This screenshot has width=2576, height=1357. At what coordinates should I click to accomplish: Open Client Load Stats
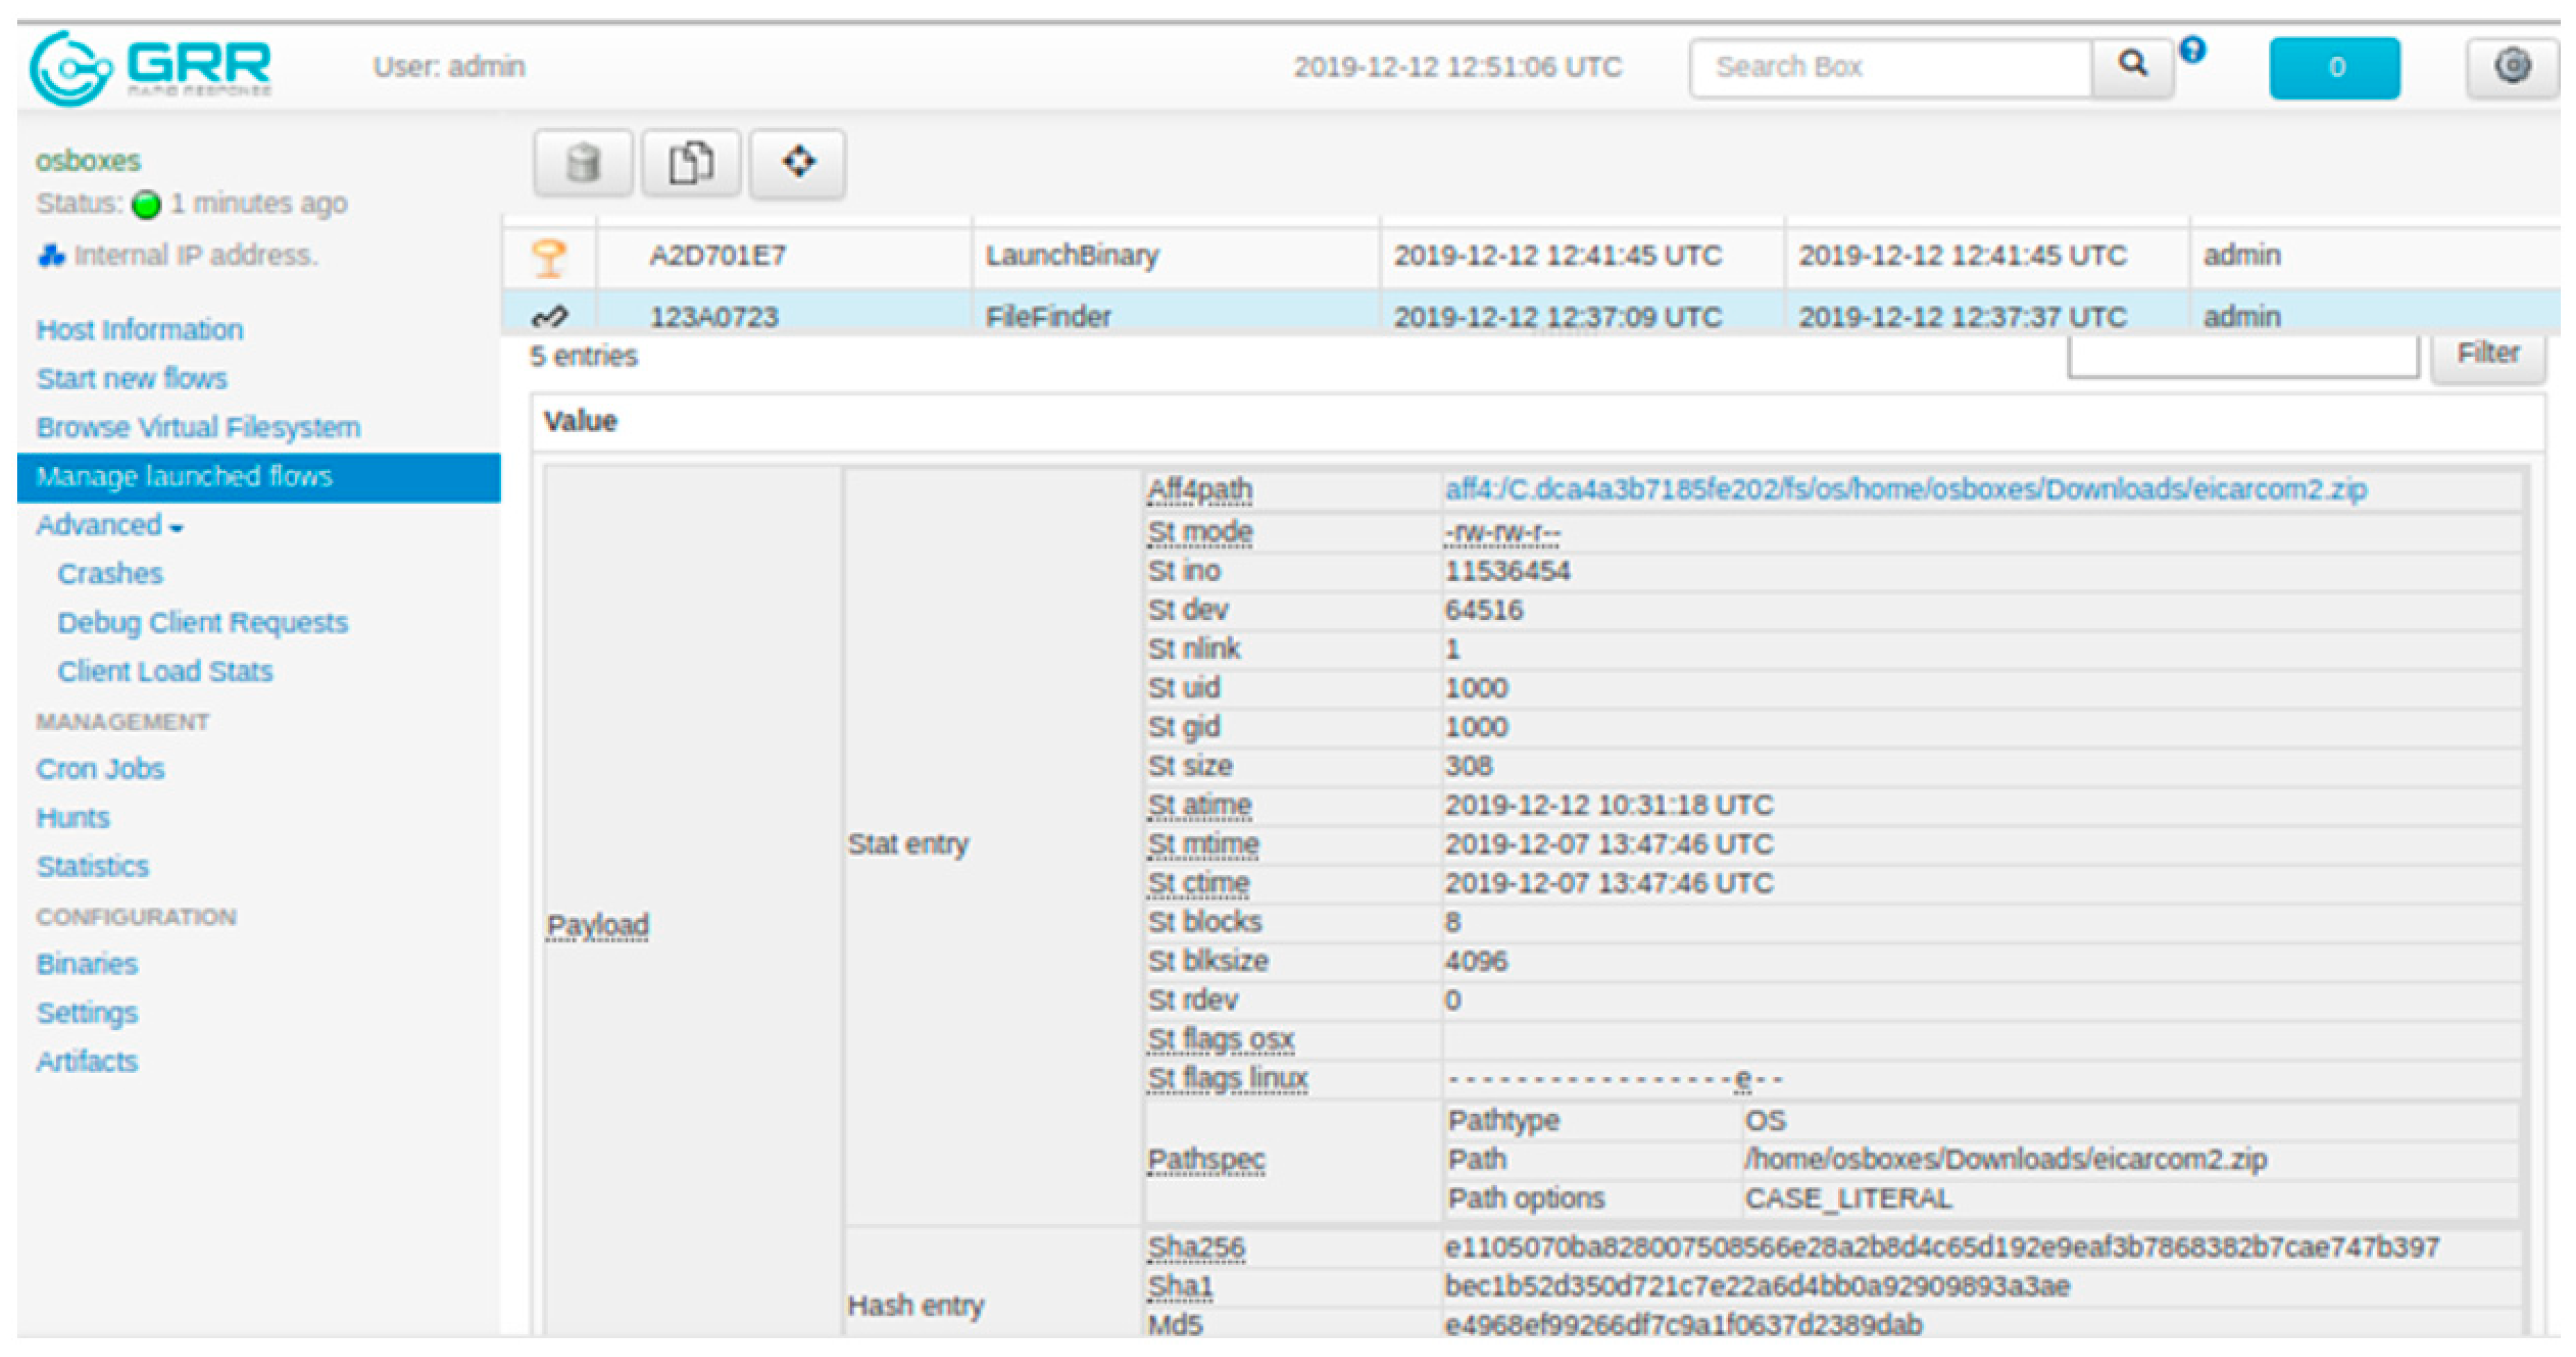(x=165, y=672)
